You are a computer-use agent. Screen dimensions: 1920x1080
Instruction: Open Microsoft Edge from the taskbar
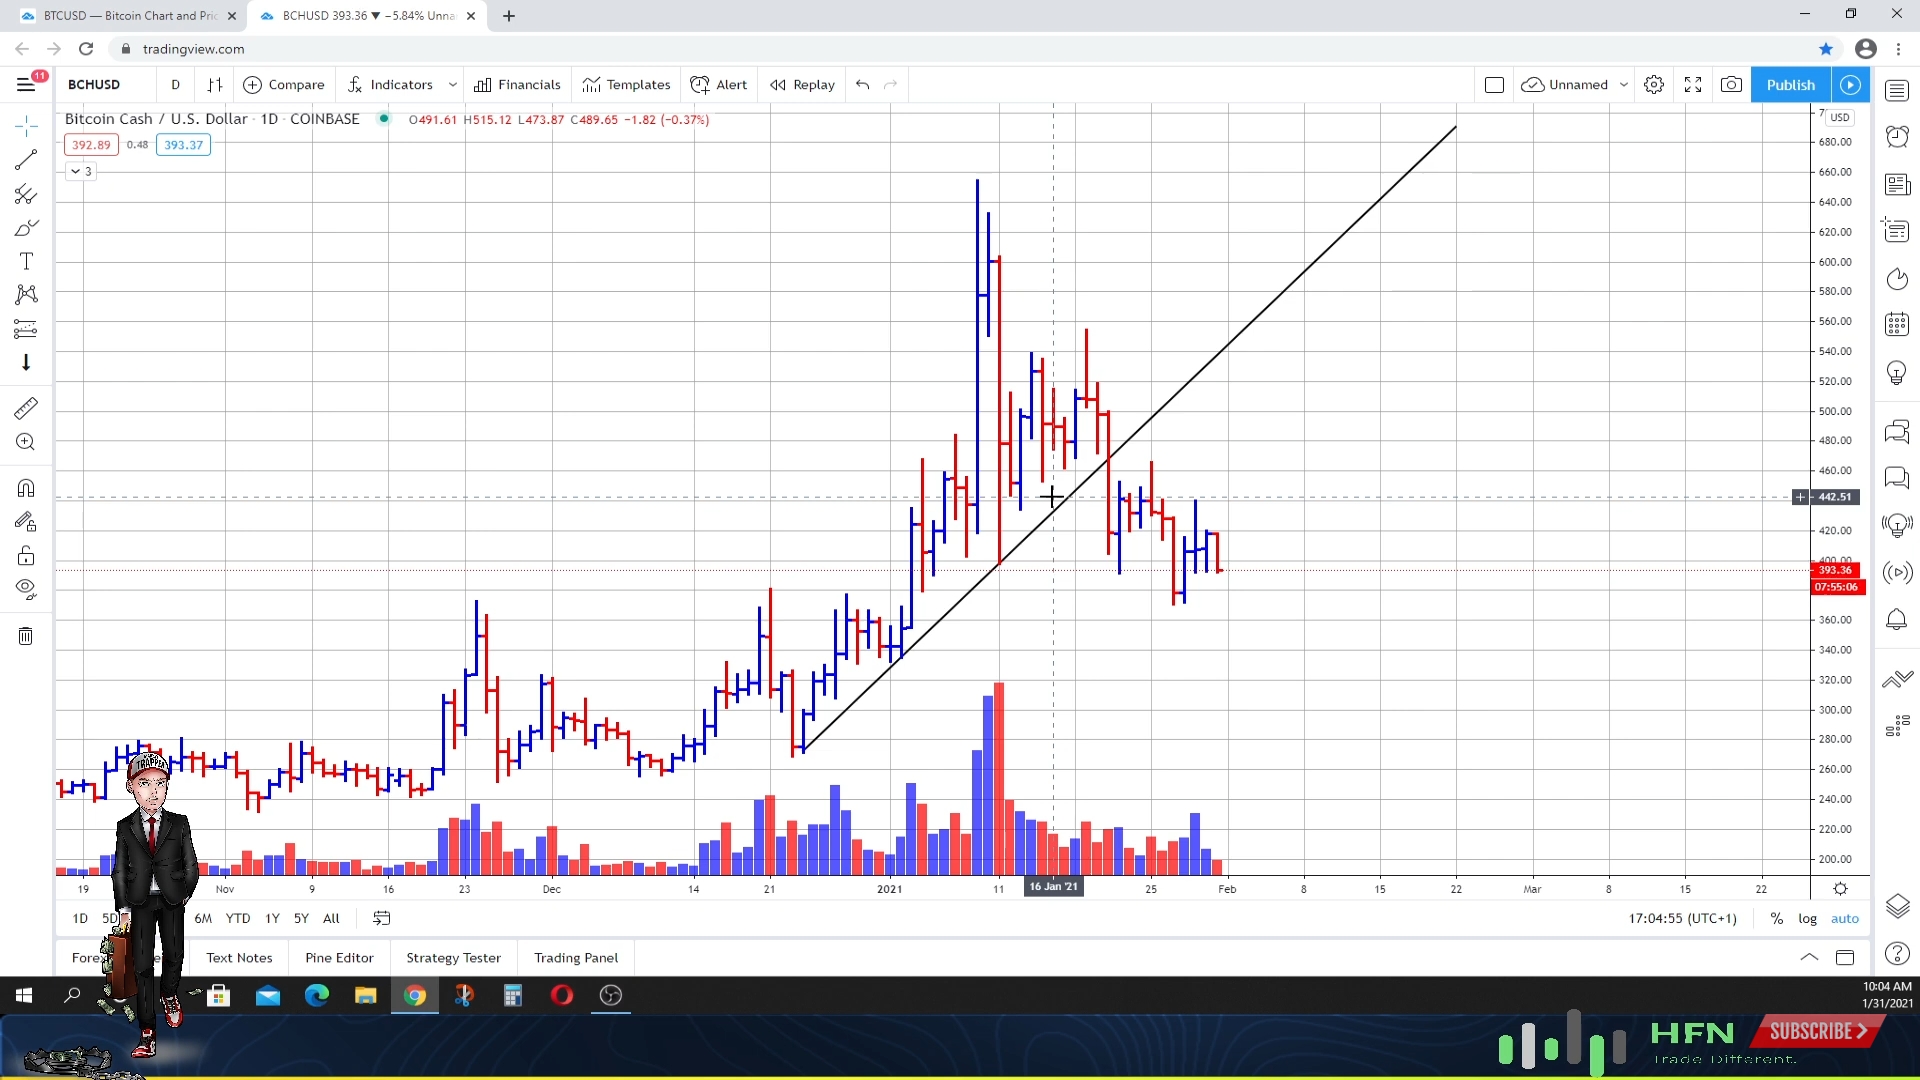coord(317,996)
